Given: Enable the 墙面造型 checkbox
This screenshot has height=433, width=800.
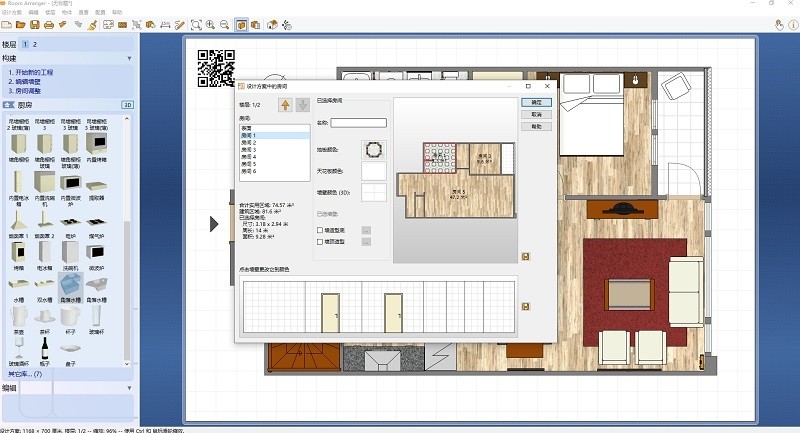Looking at the screenshot, I should pos(319,241).
